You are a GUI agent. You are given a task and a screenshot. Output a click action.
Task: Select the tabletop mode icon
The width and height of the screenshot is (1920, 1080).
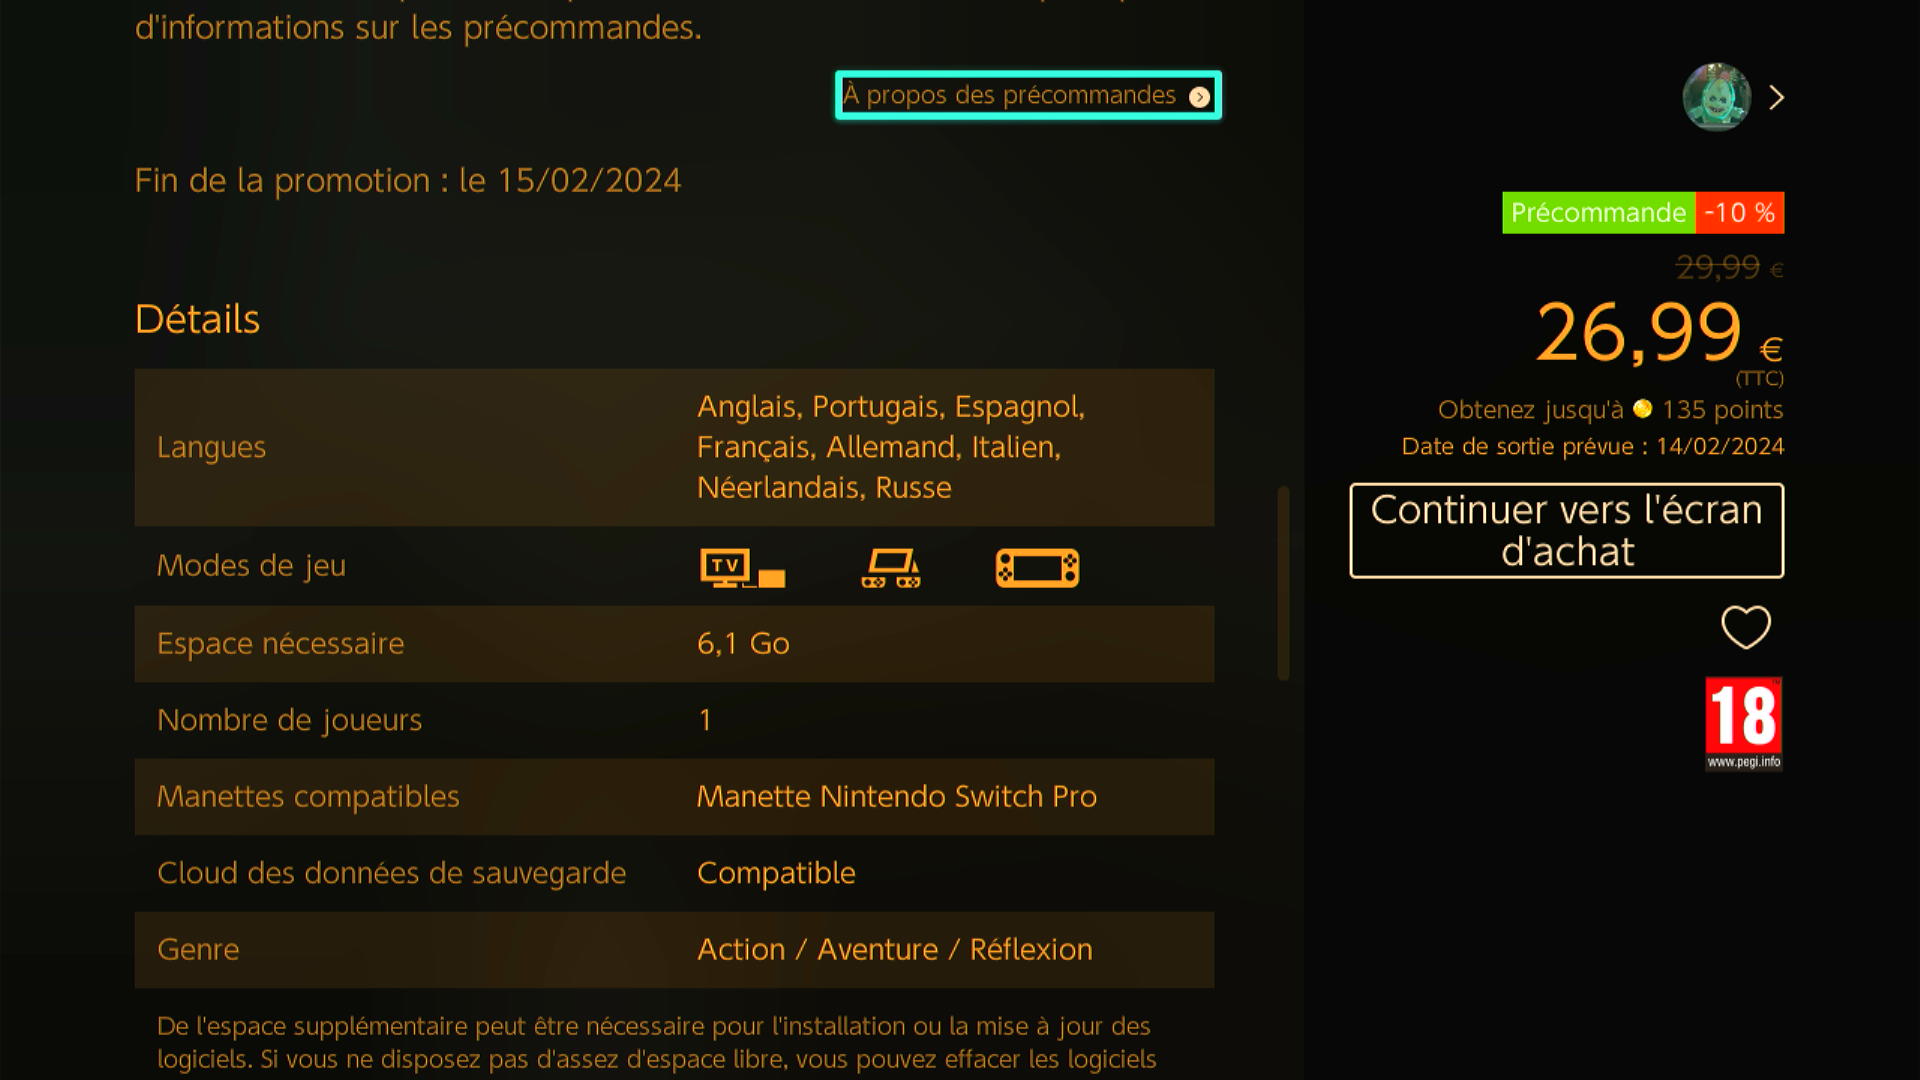coord(890,567)
